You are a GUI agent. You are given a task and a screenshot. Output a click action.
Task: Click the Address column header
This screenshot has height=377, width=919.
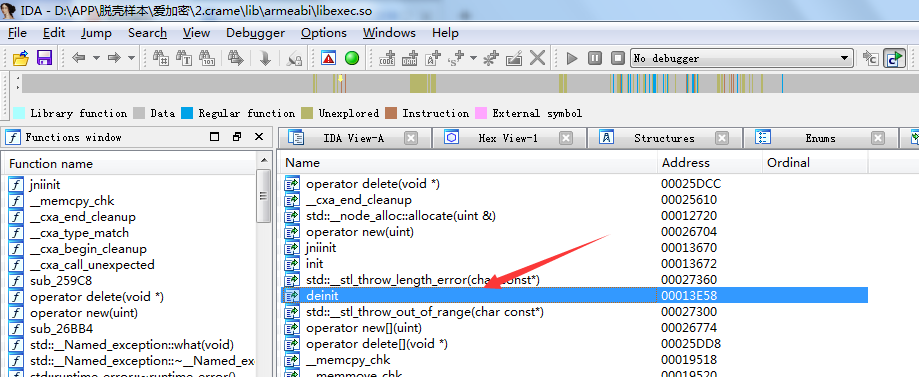pyautogui.click(x=710, y=162)
